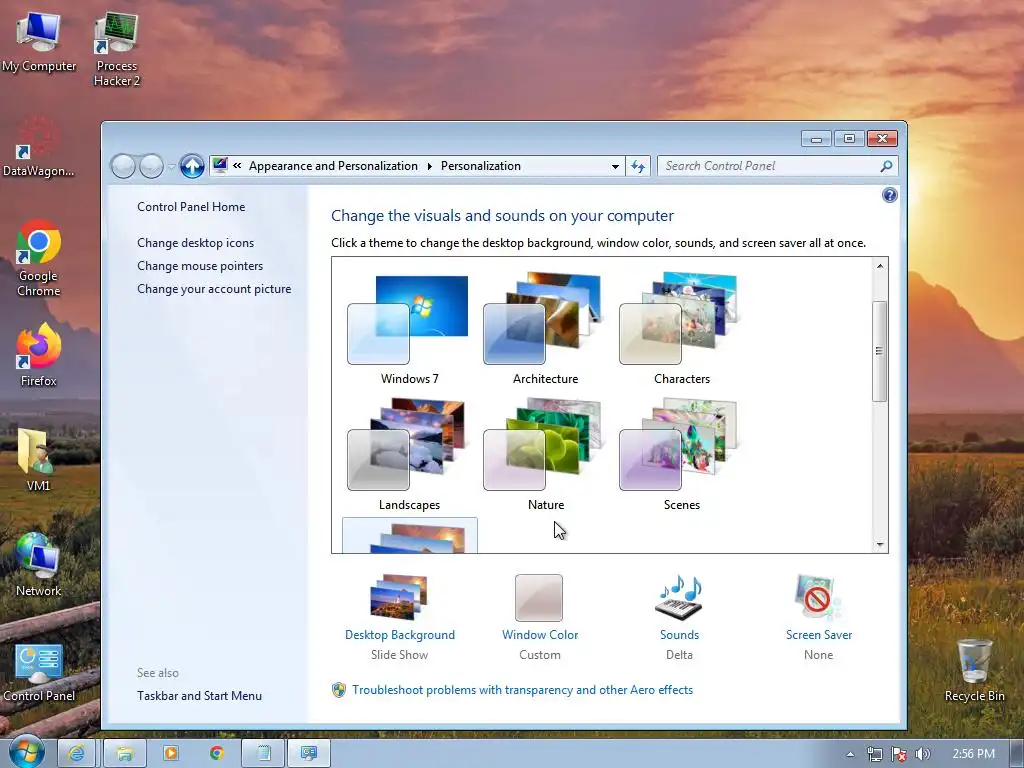Expand the double-chevron breadcrumb overflow

point(237,166)
